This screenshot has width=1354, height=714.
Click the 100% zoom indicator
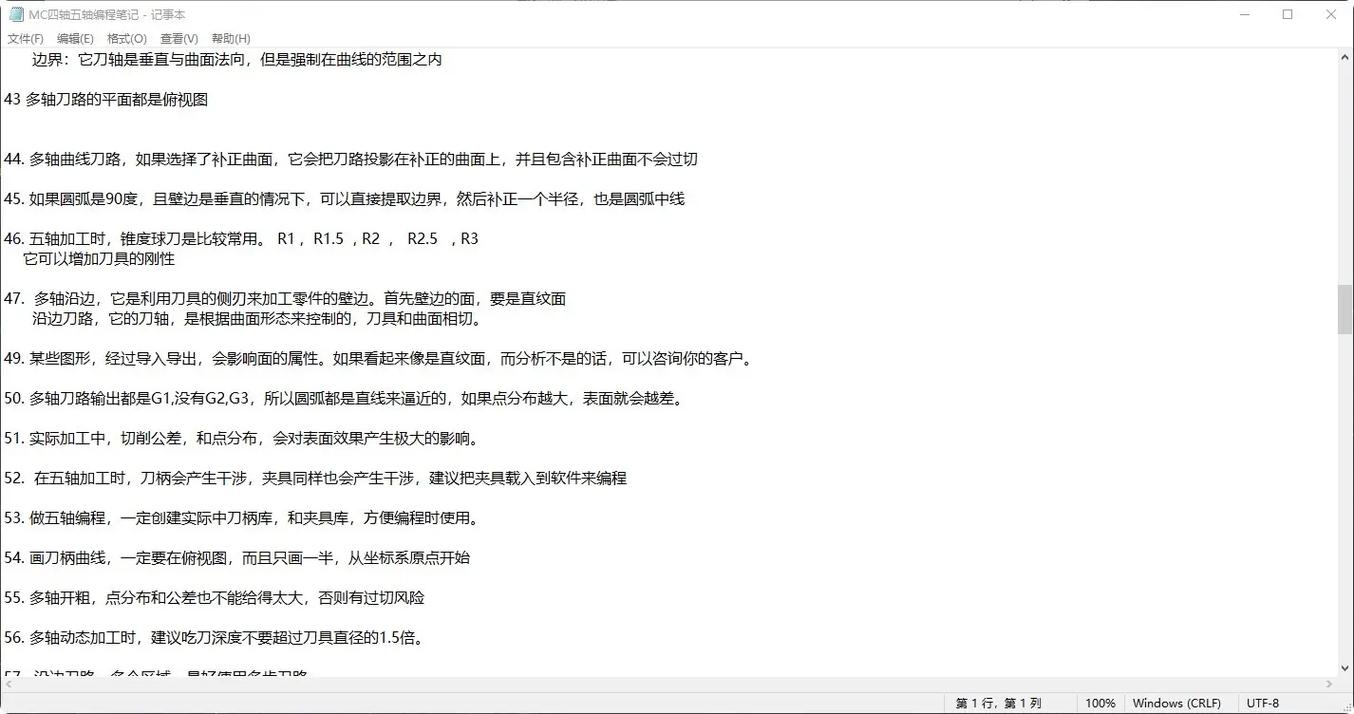point(1100,703)
